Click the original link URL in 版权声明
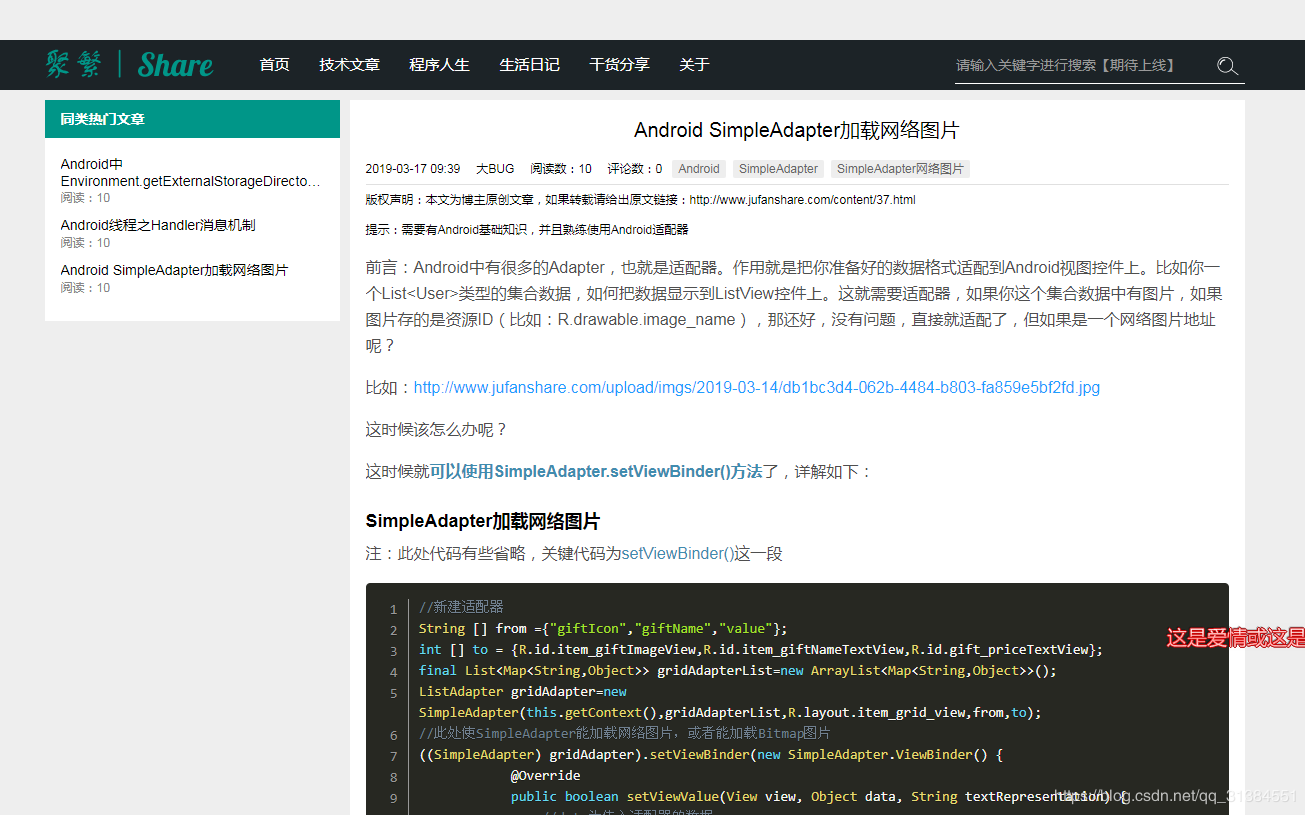The height and width of the screenshot is (815, 1305). 802,200
